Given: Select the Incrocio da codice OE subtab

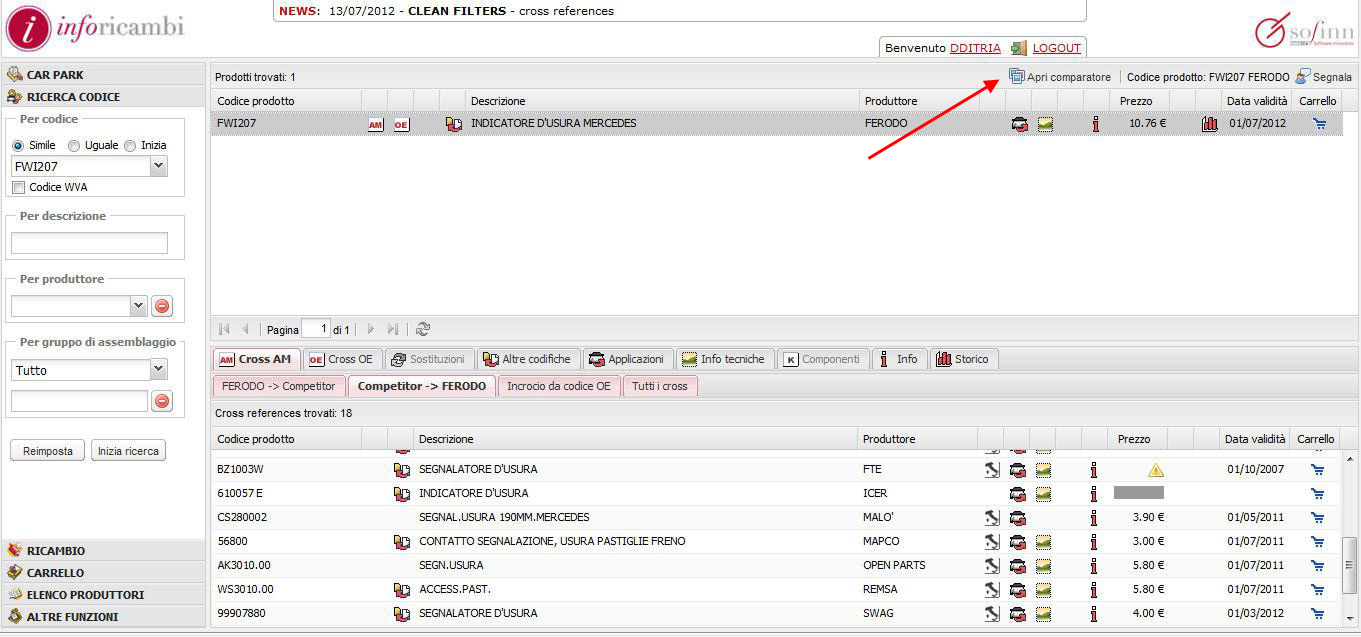Looking at the screenshot, I should tap(558, 386).
